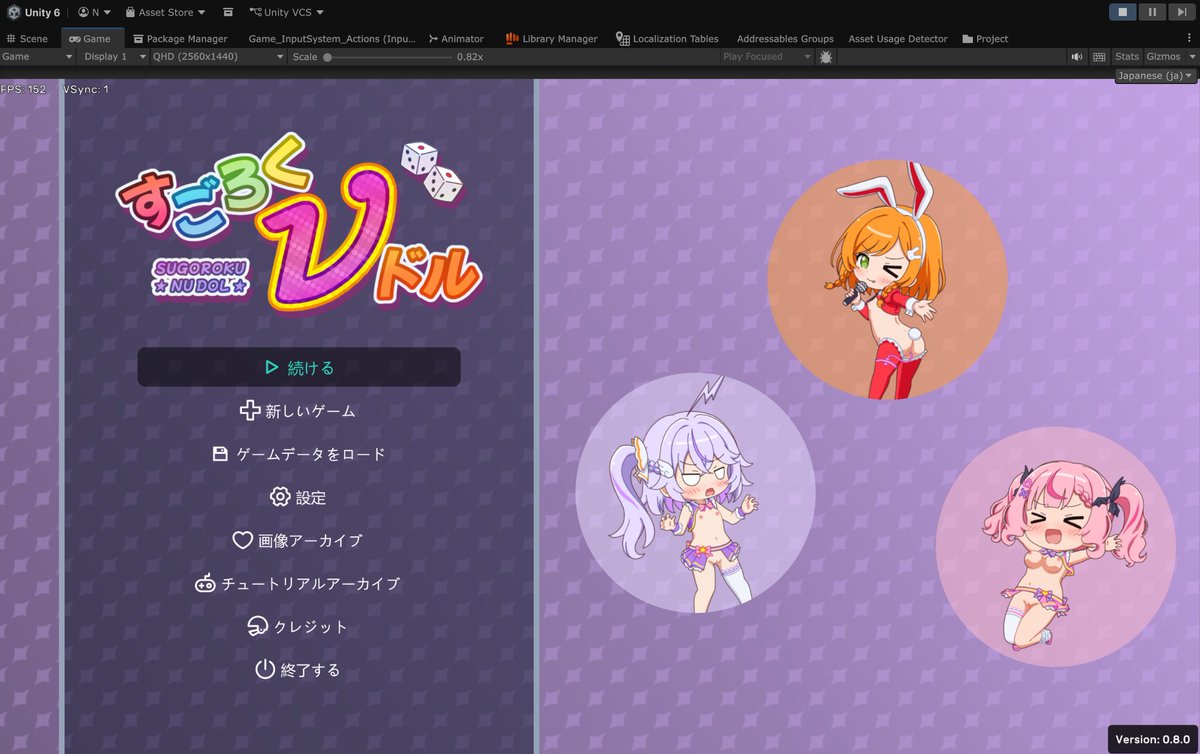Image resolution: width=1200 pixels, height=754 pixels.
Task: Open the archive box icon beside Asset Store
Action: tap(228, 12)
